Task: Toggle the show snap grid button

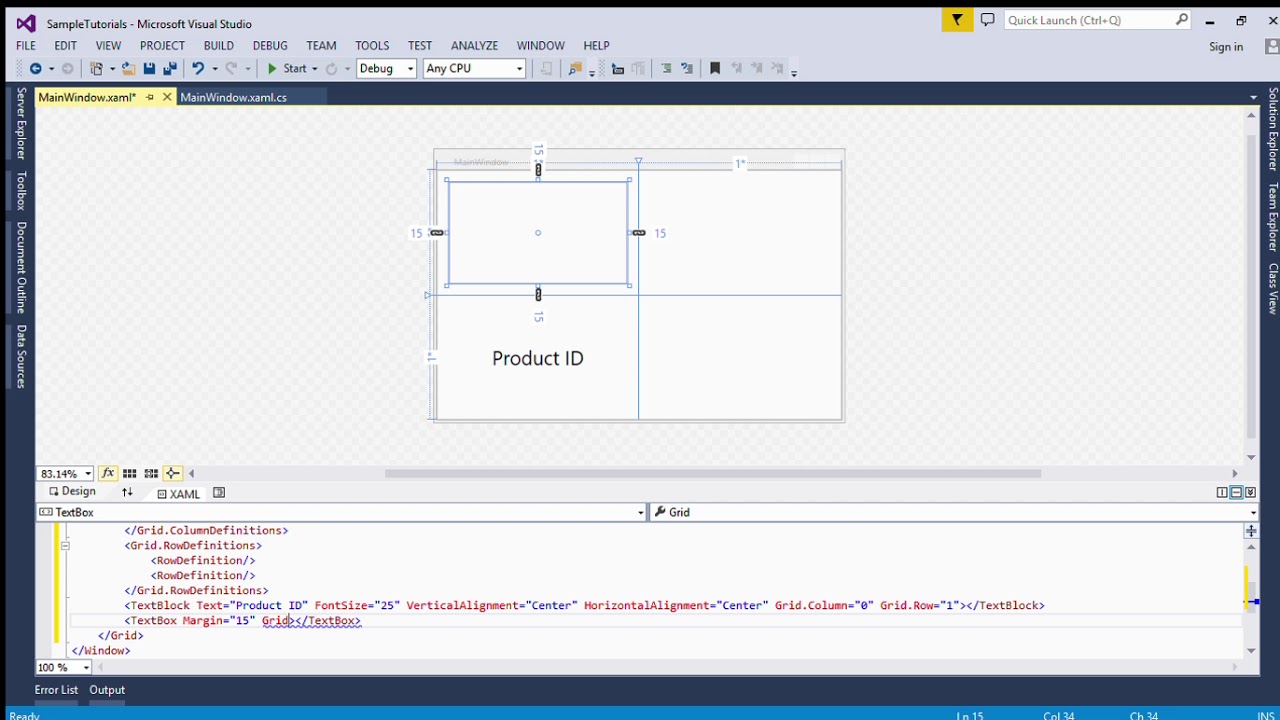Action: (x=129, y=473)
